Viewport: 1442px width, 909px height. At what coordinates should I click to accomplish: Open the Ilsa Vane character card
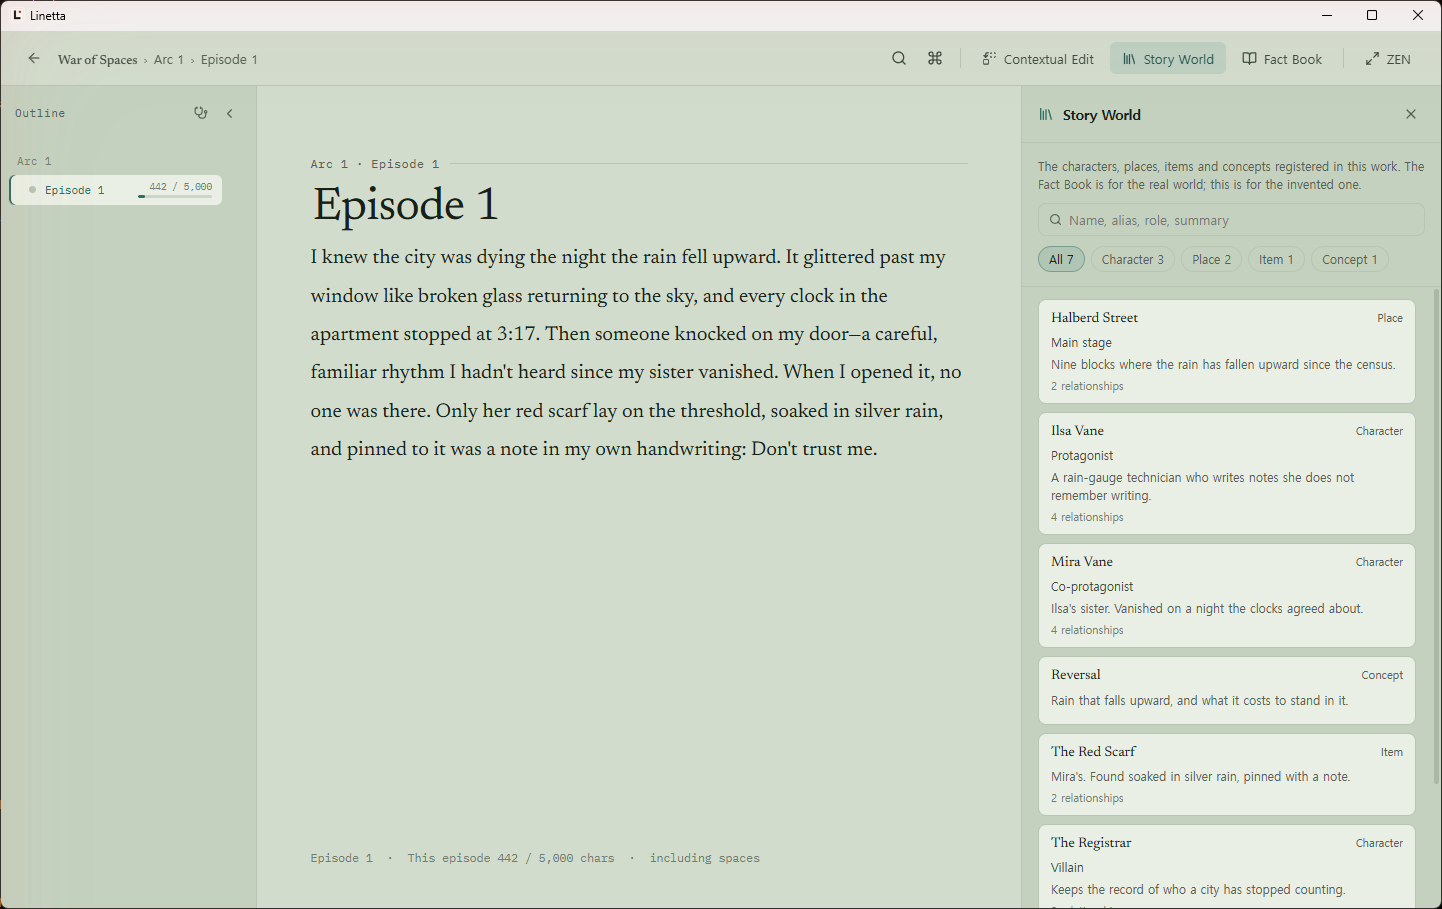[1227, 473]
